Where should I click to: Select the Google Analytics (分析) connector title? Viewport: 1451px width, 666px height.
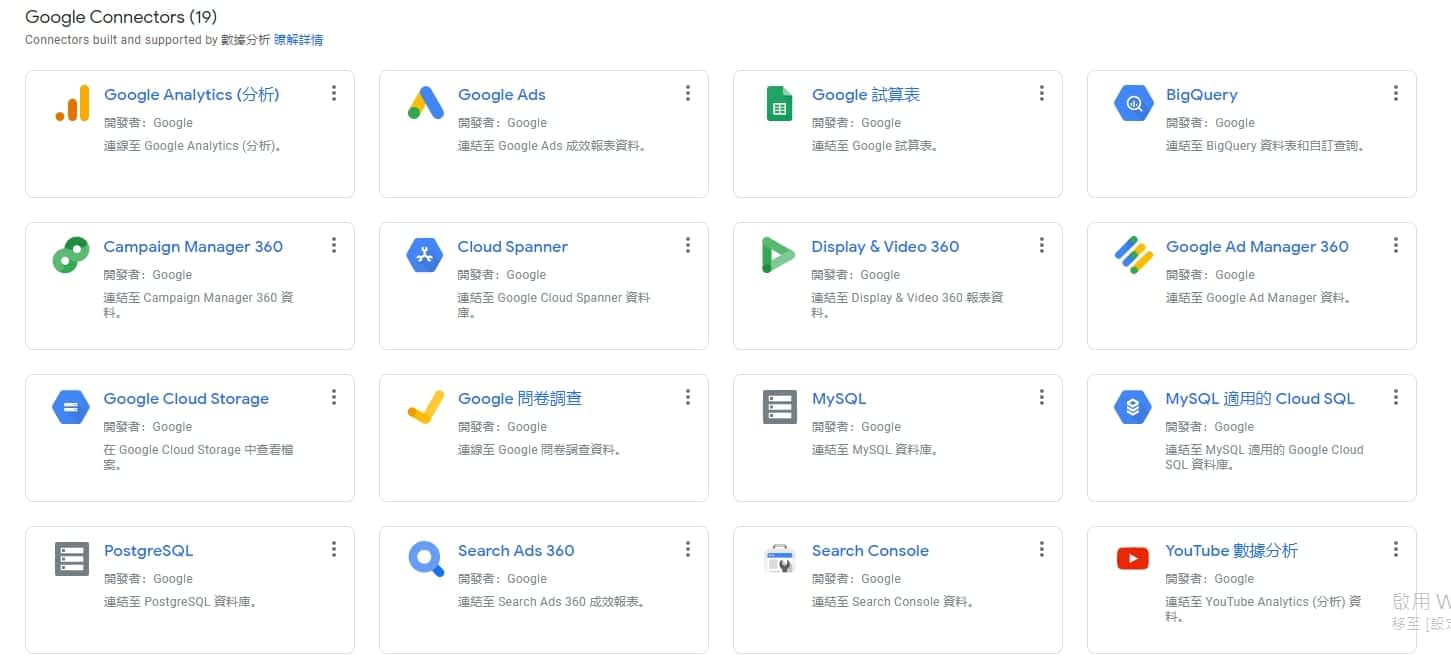[x=192, y=95]
